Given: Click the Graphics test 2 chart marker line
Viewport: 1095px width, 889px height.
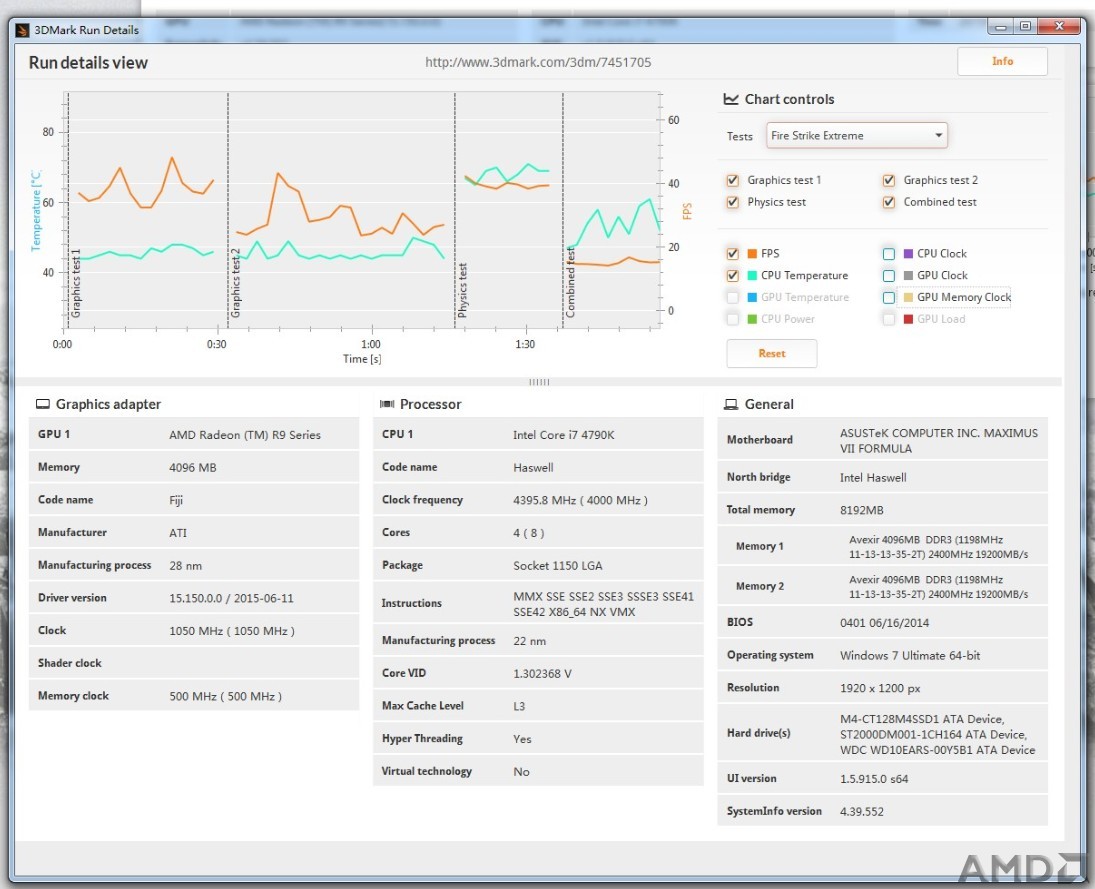Looking at the screenshot, I should (228, 210).
